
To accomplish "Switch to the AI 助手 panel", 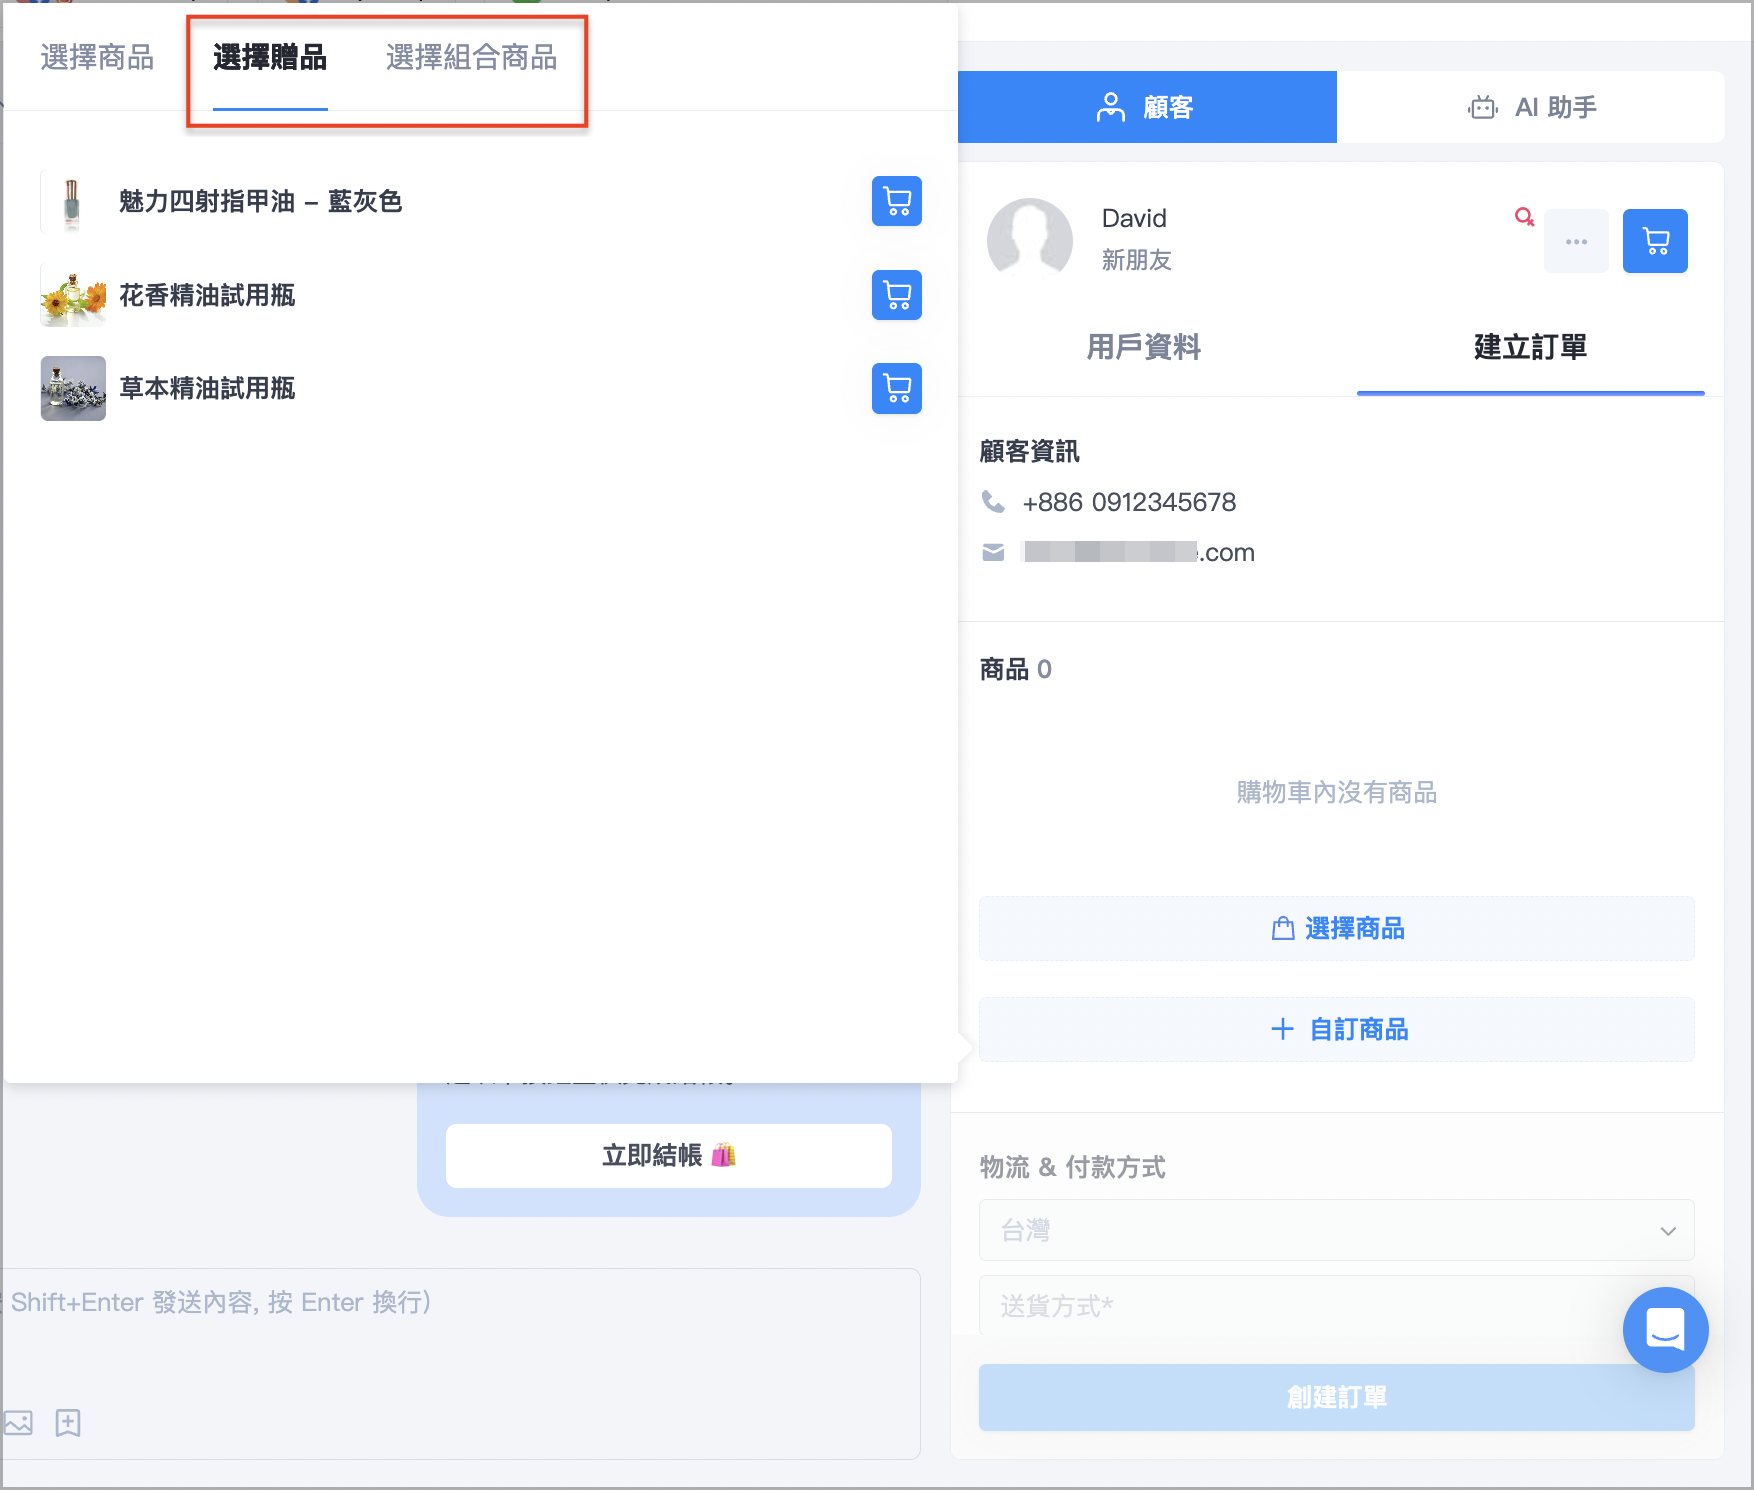I will point(1531,107).
